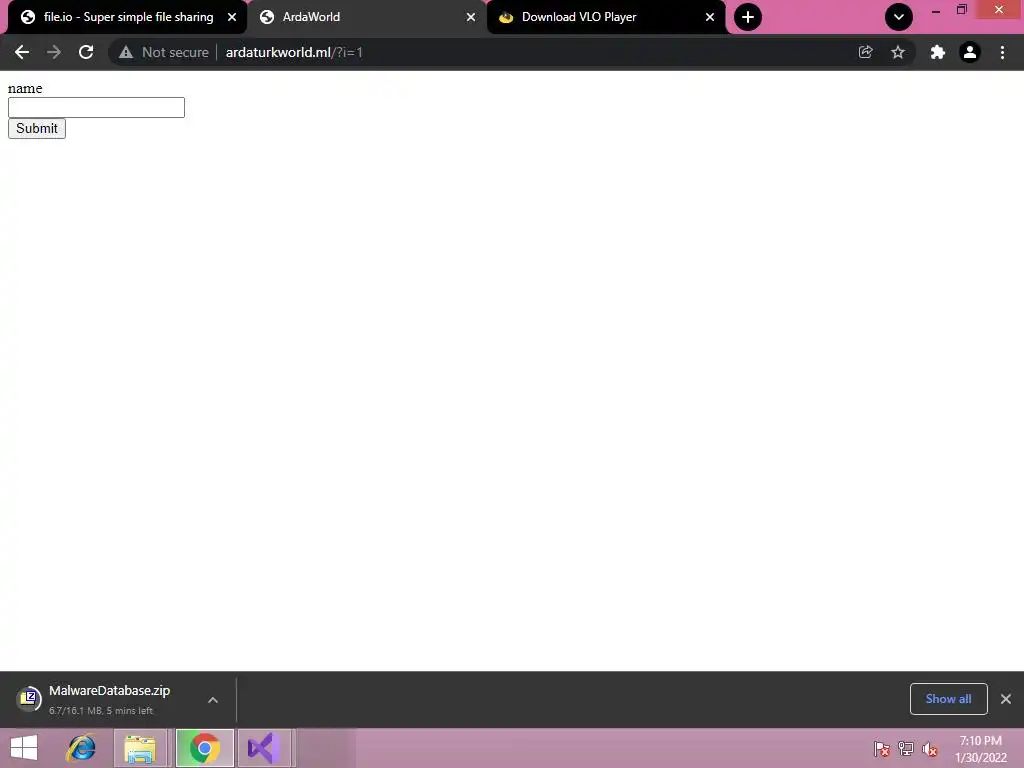1024x768 pixels.
Task: Launch Internet Explorer from taskbar
Action: pos(82,748)
